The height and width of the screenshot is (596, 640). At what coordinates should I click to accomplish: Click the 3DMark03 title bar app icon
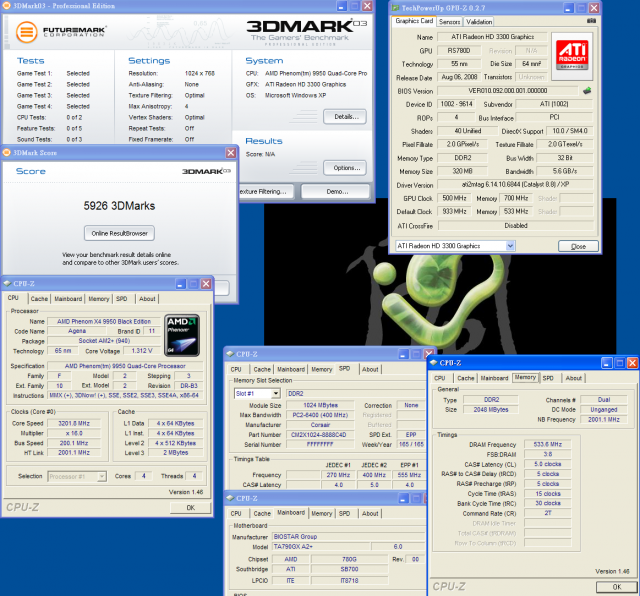(x=7, y=6)
